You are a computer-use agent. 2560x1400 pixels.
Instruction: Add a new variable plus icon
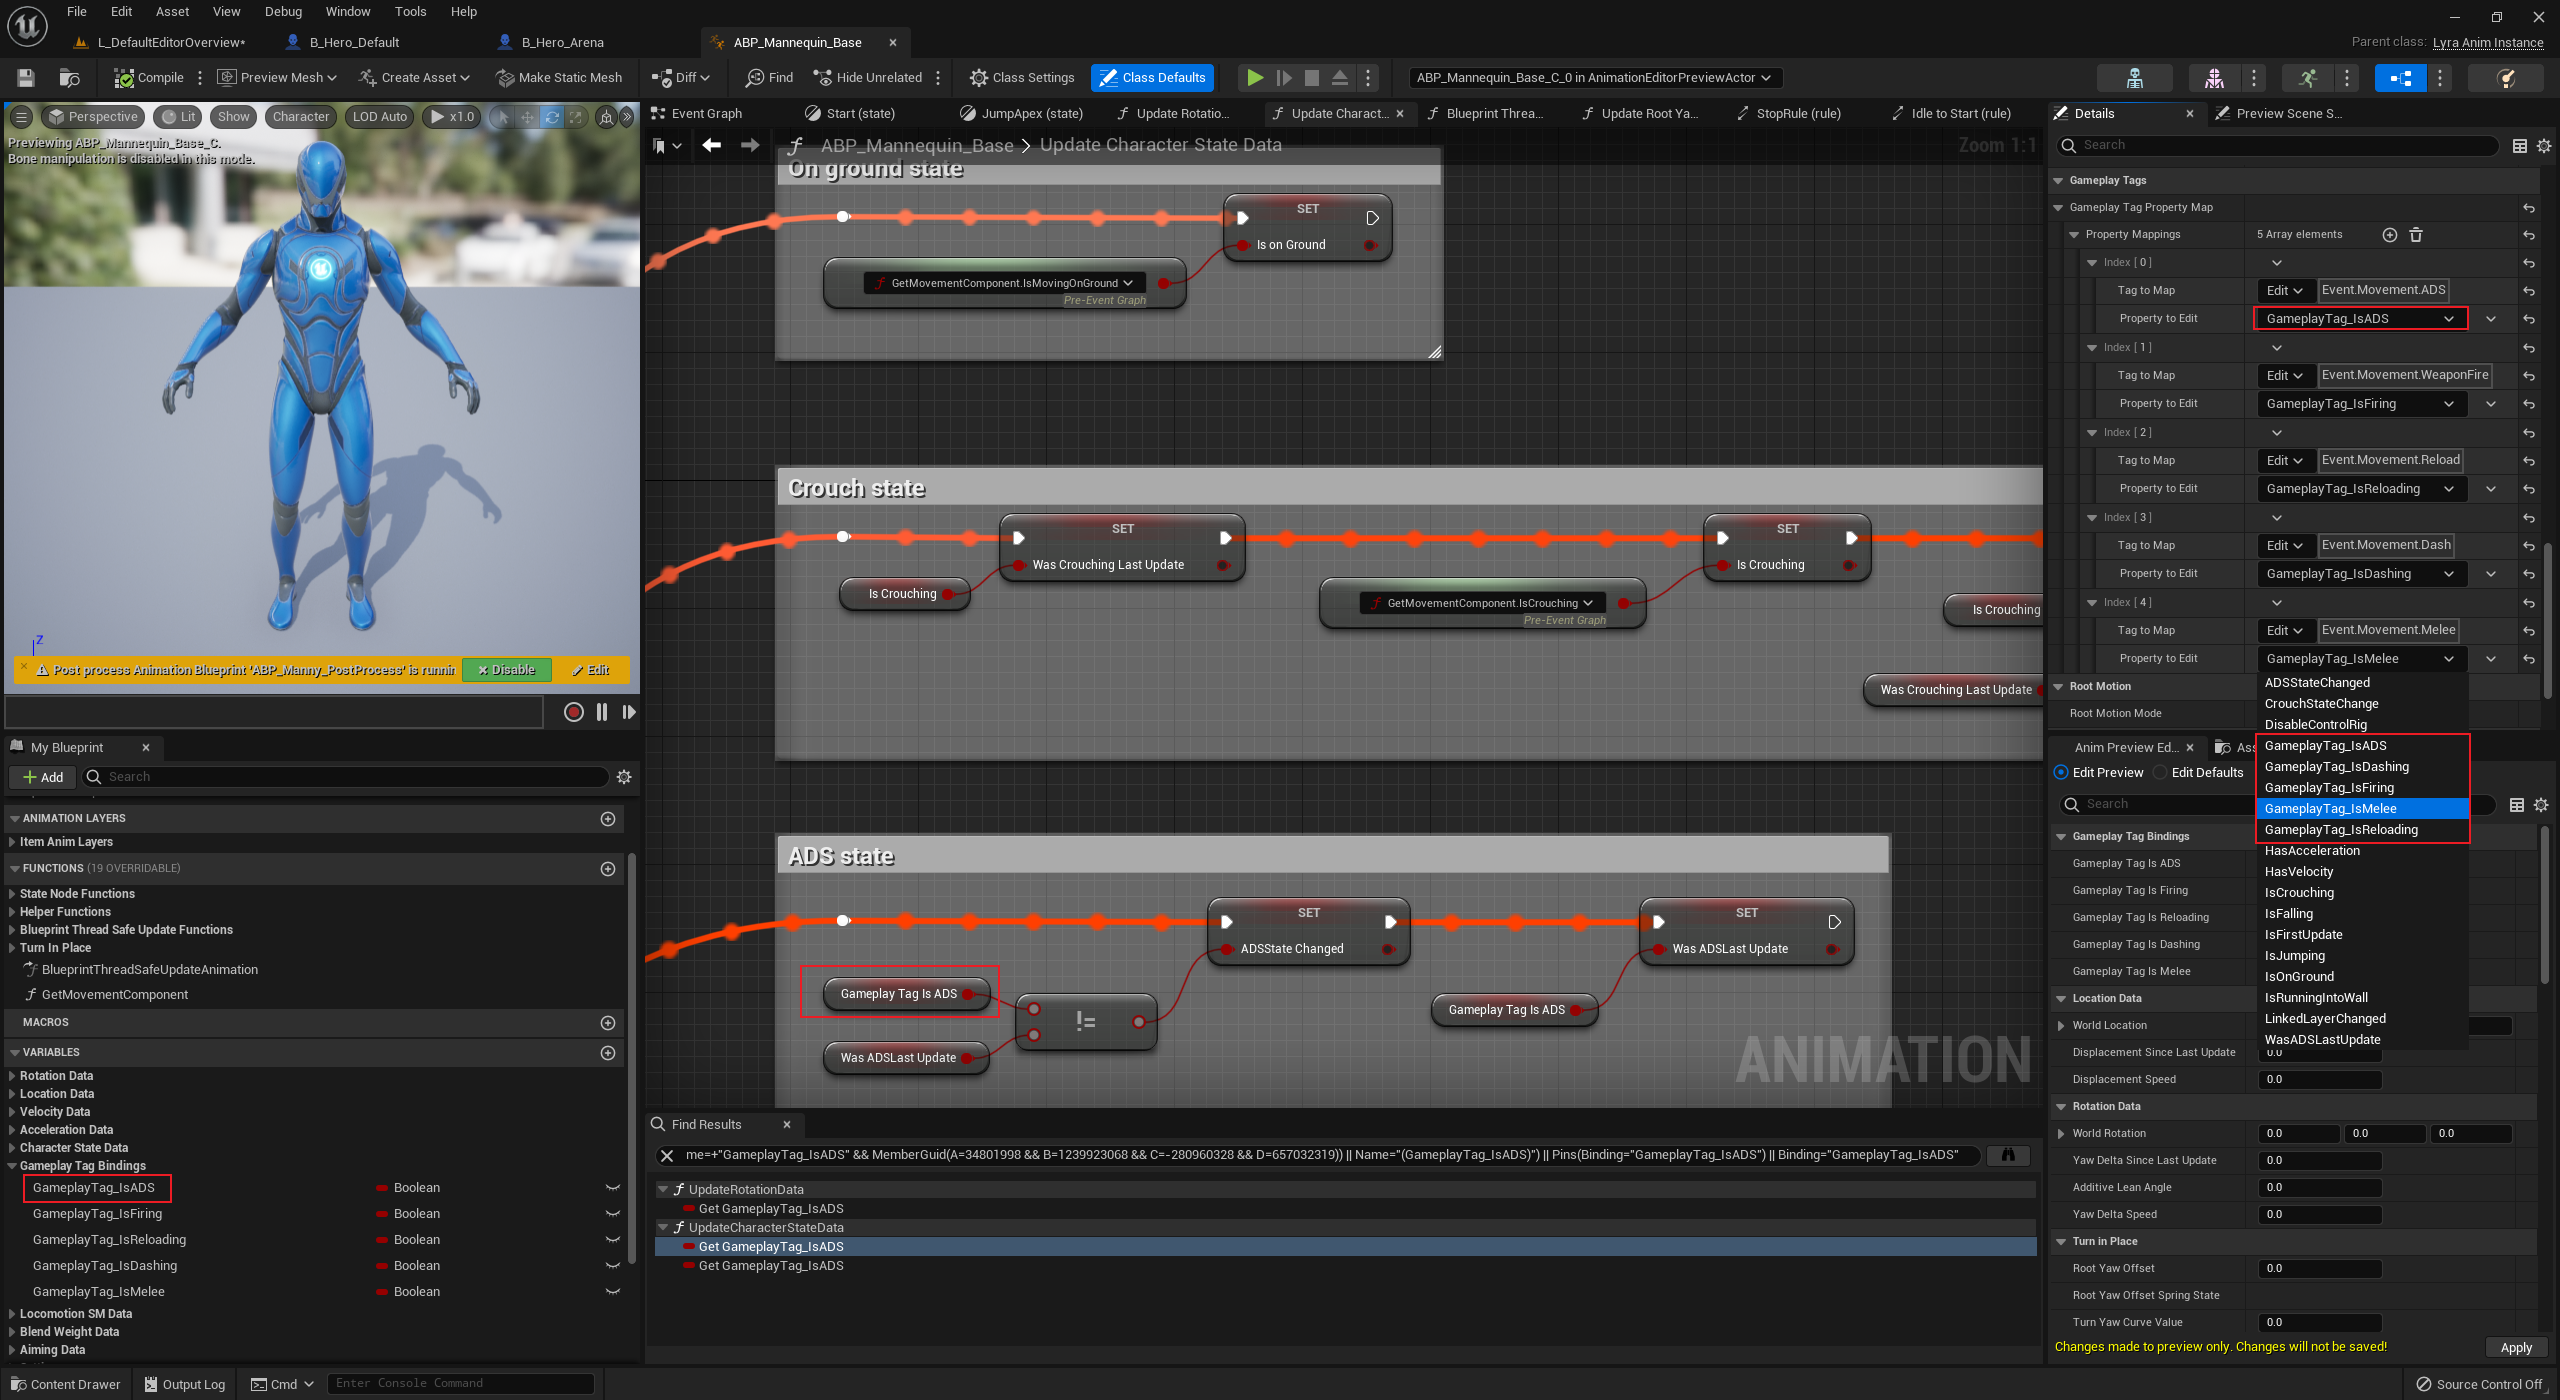[x=607, y=1053]
